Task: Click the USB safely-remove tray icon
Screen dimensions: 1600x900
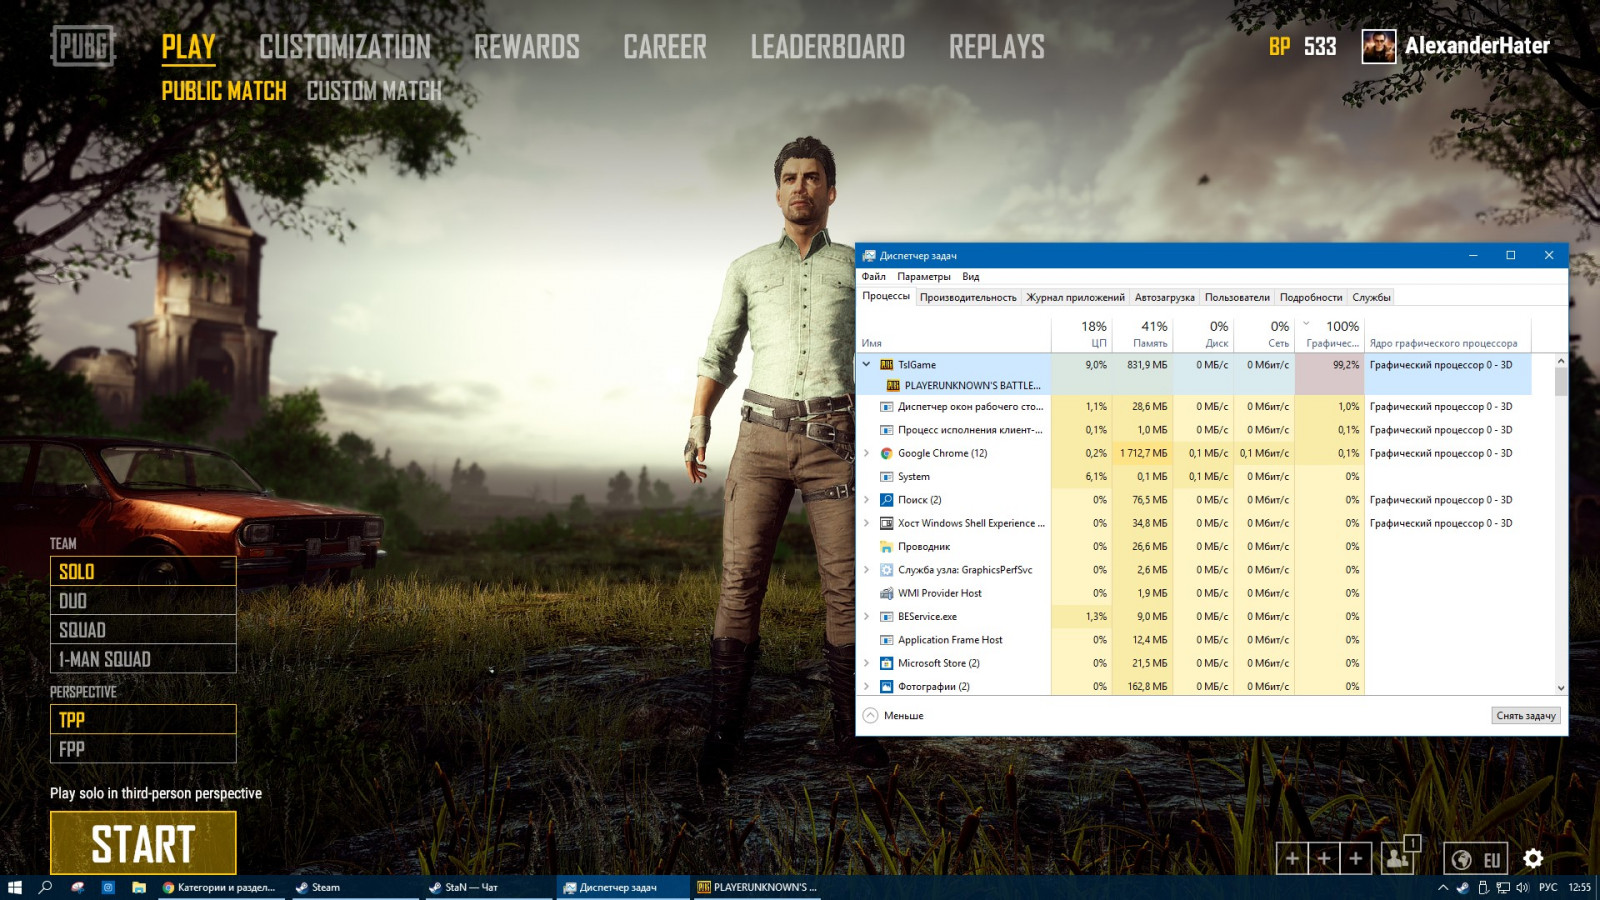Action: pyautogui.click(x=1483, y=887)
